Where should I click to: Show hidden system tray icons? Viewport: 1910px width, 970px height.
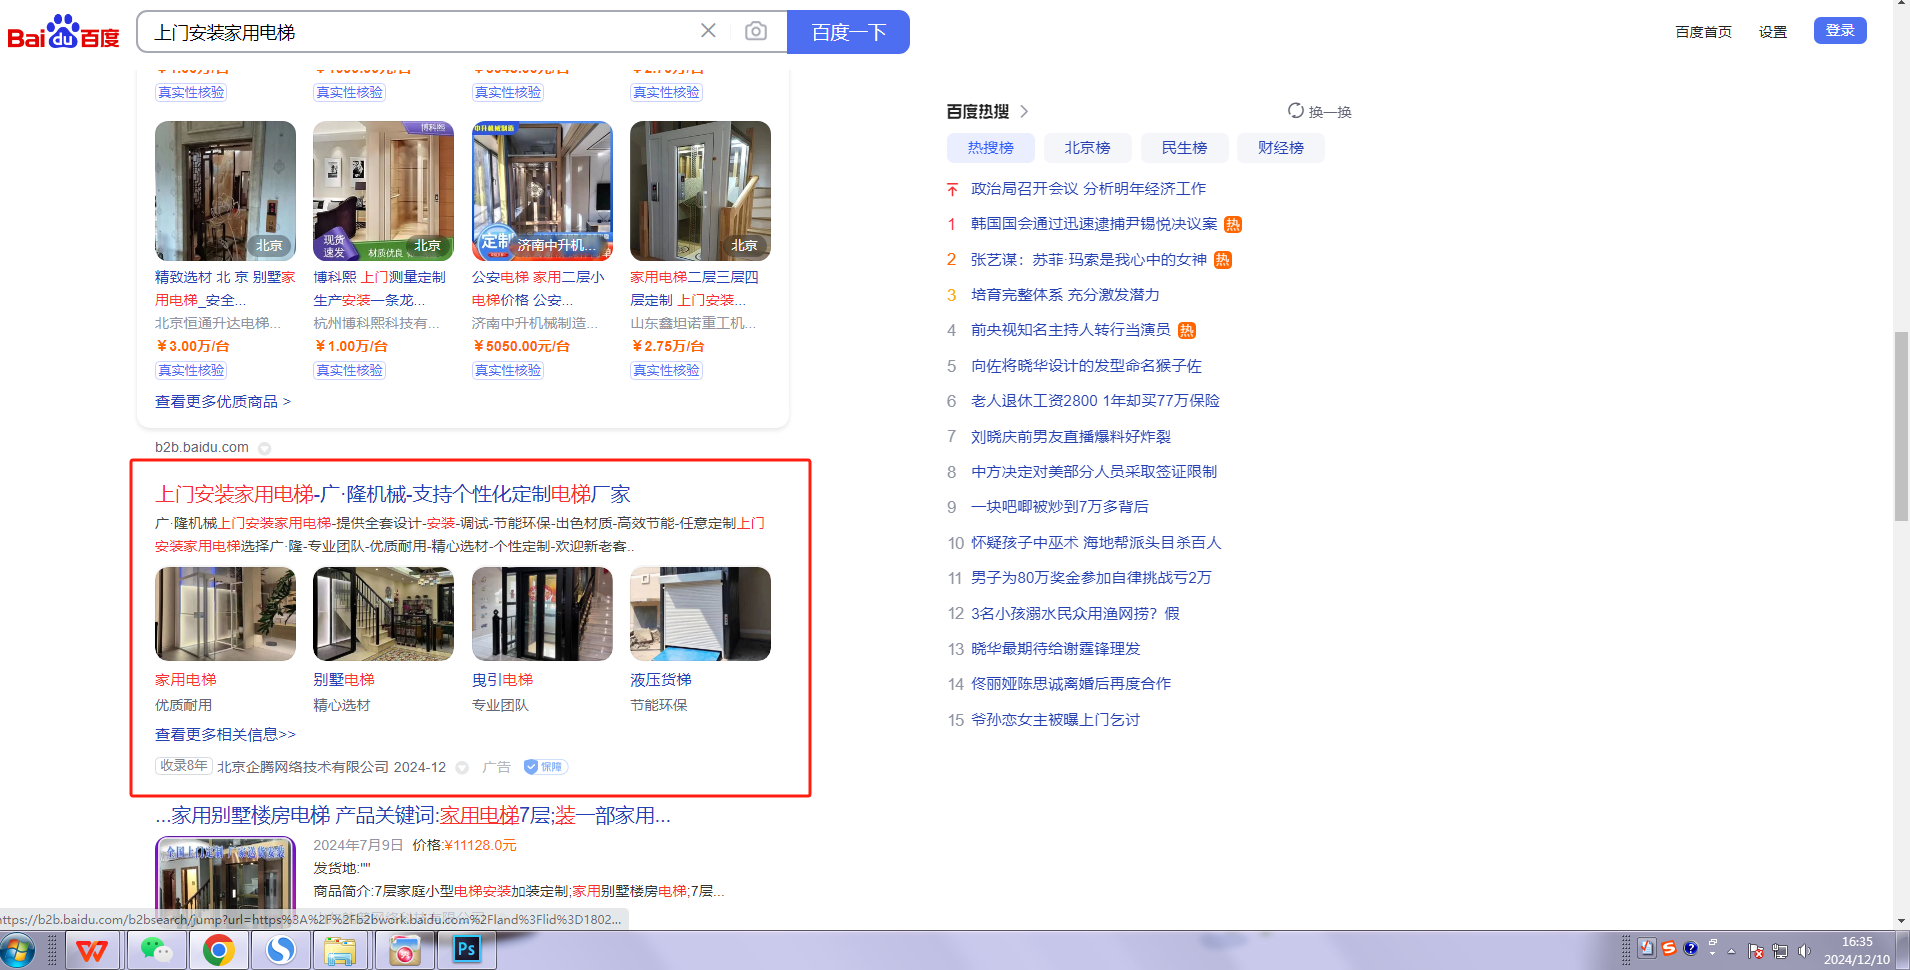(x=1731, y=951)
